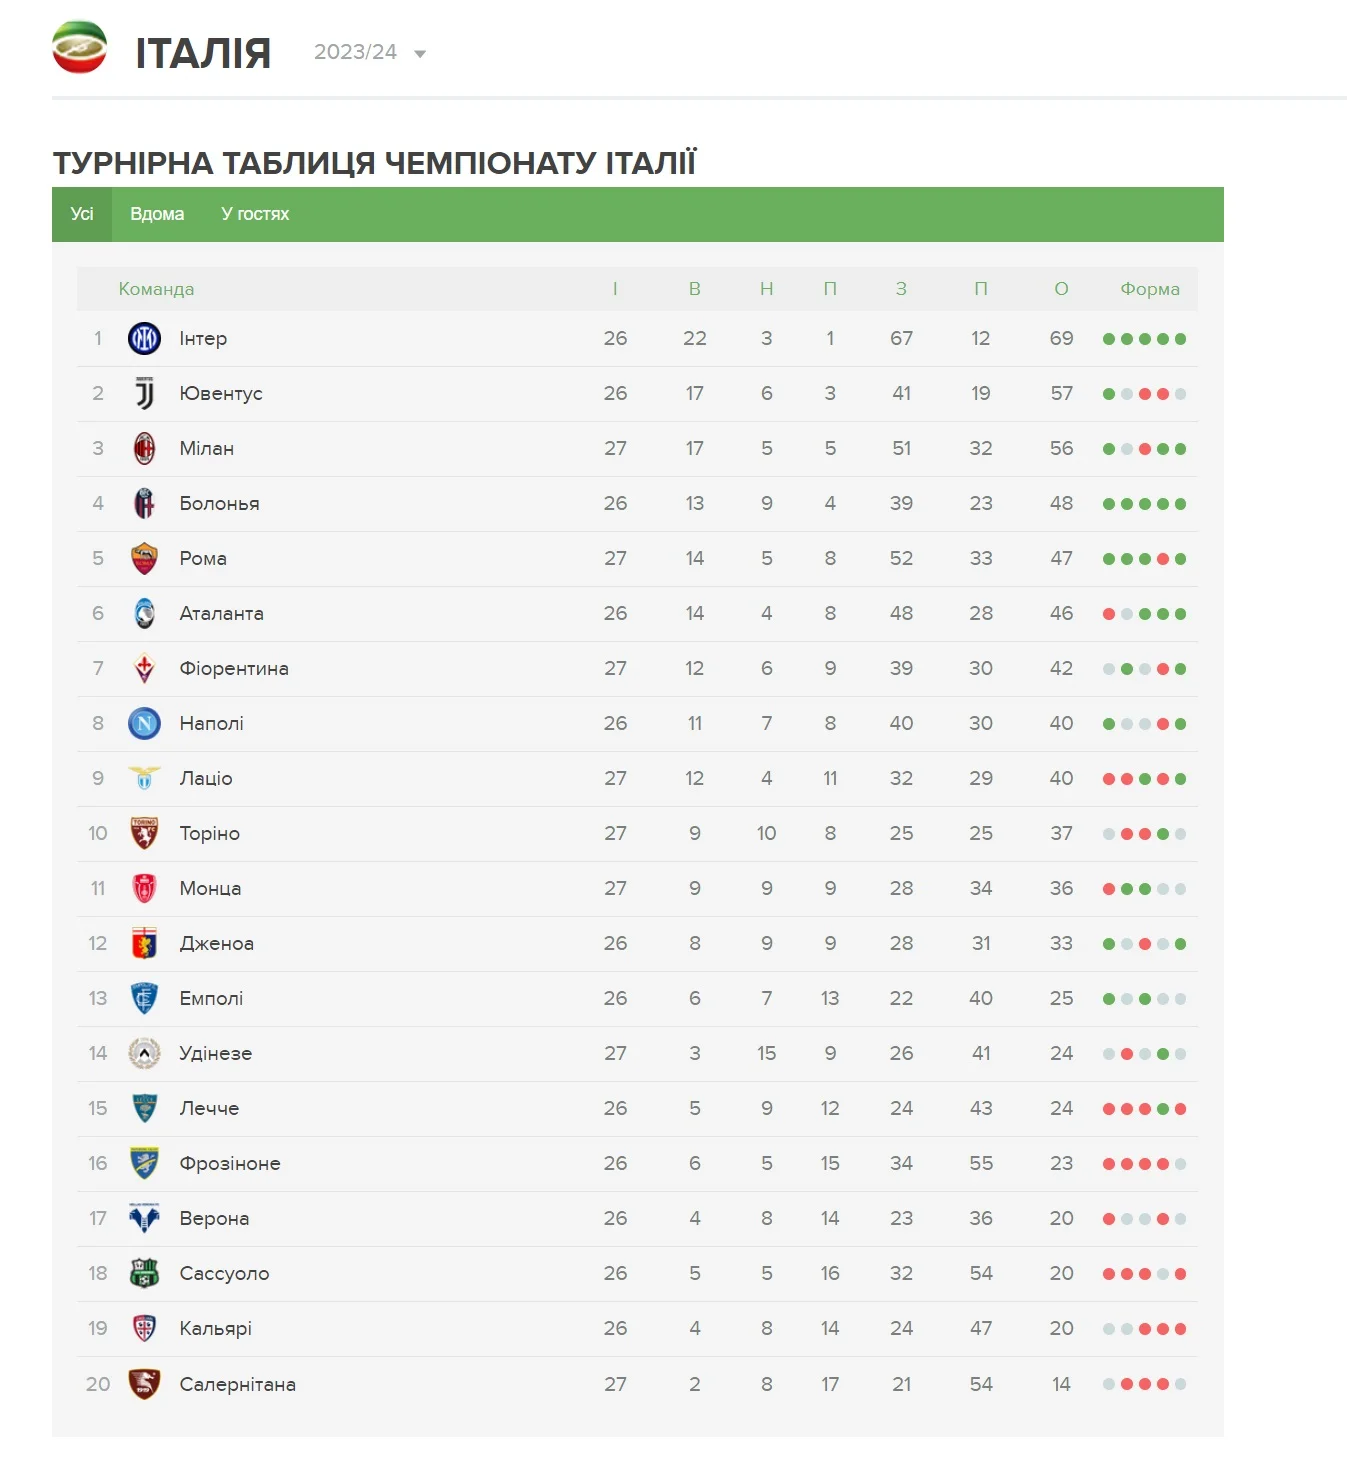Click the Ювентус club crest

click(145, 394)
